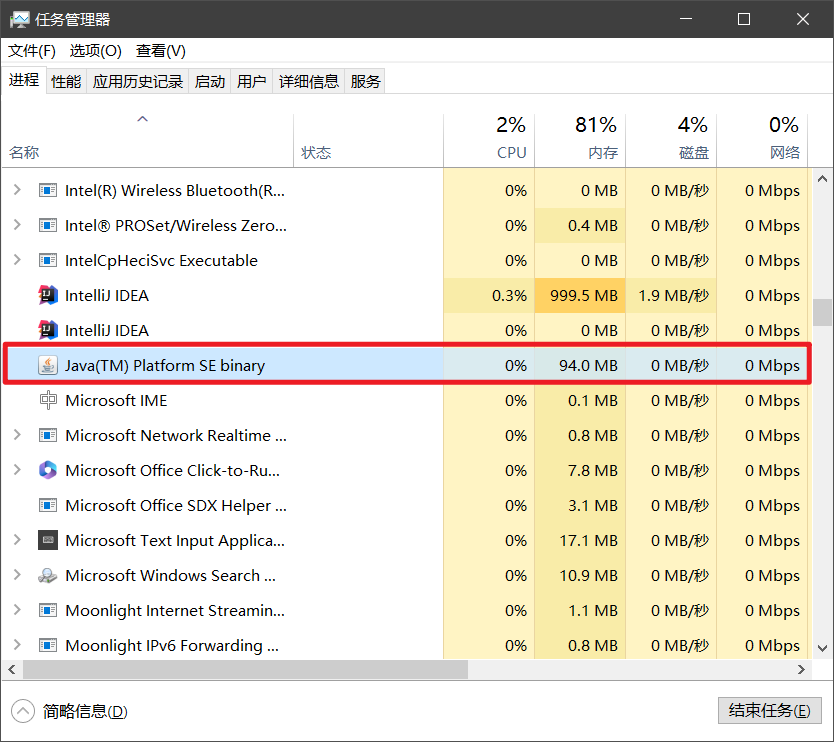The height and width of the screenshot is (742, 834).
Task: Click the vertical scrollbar up arrow
Action: pos(822,179)
